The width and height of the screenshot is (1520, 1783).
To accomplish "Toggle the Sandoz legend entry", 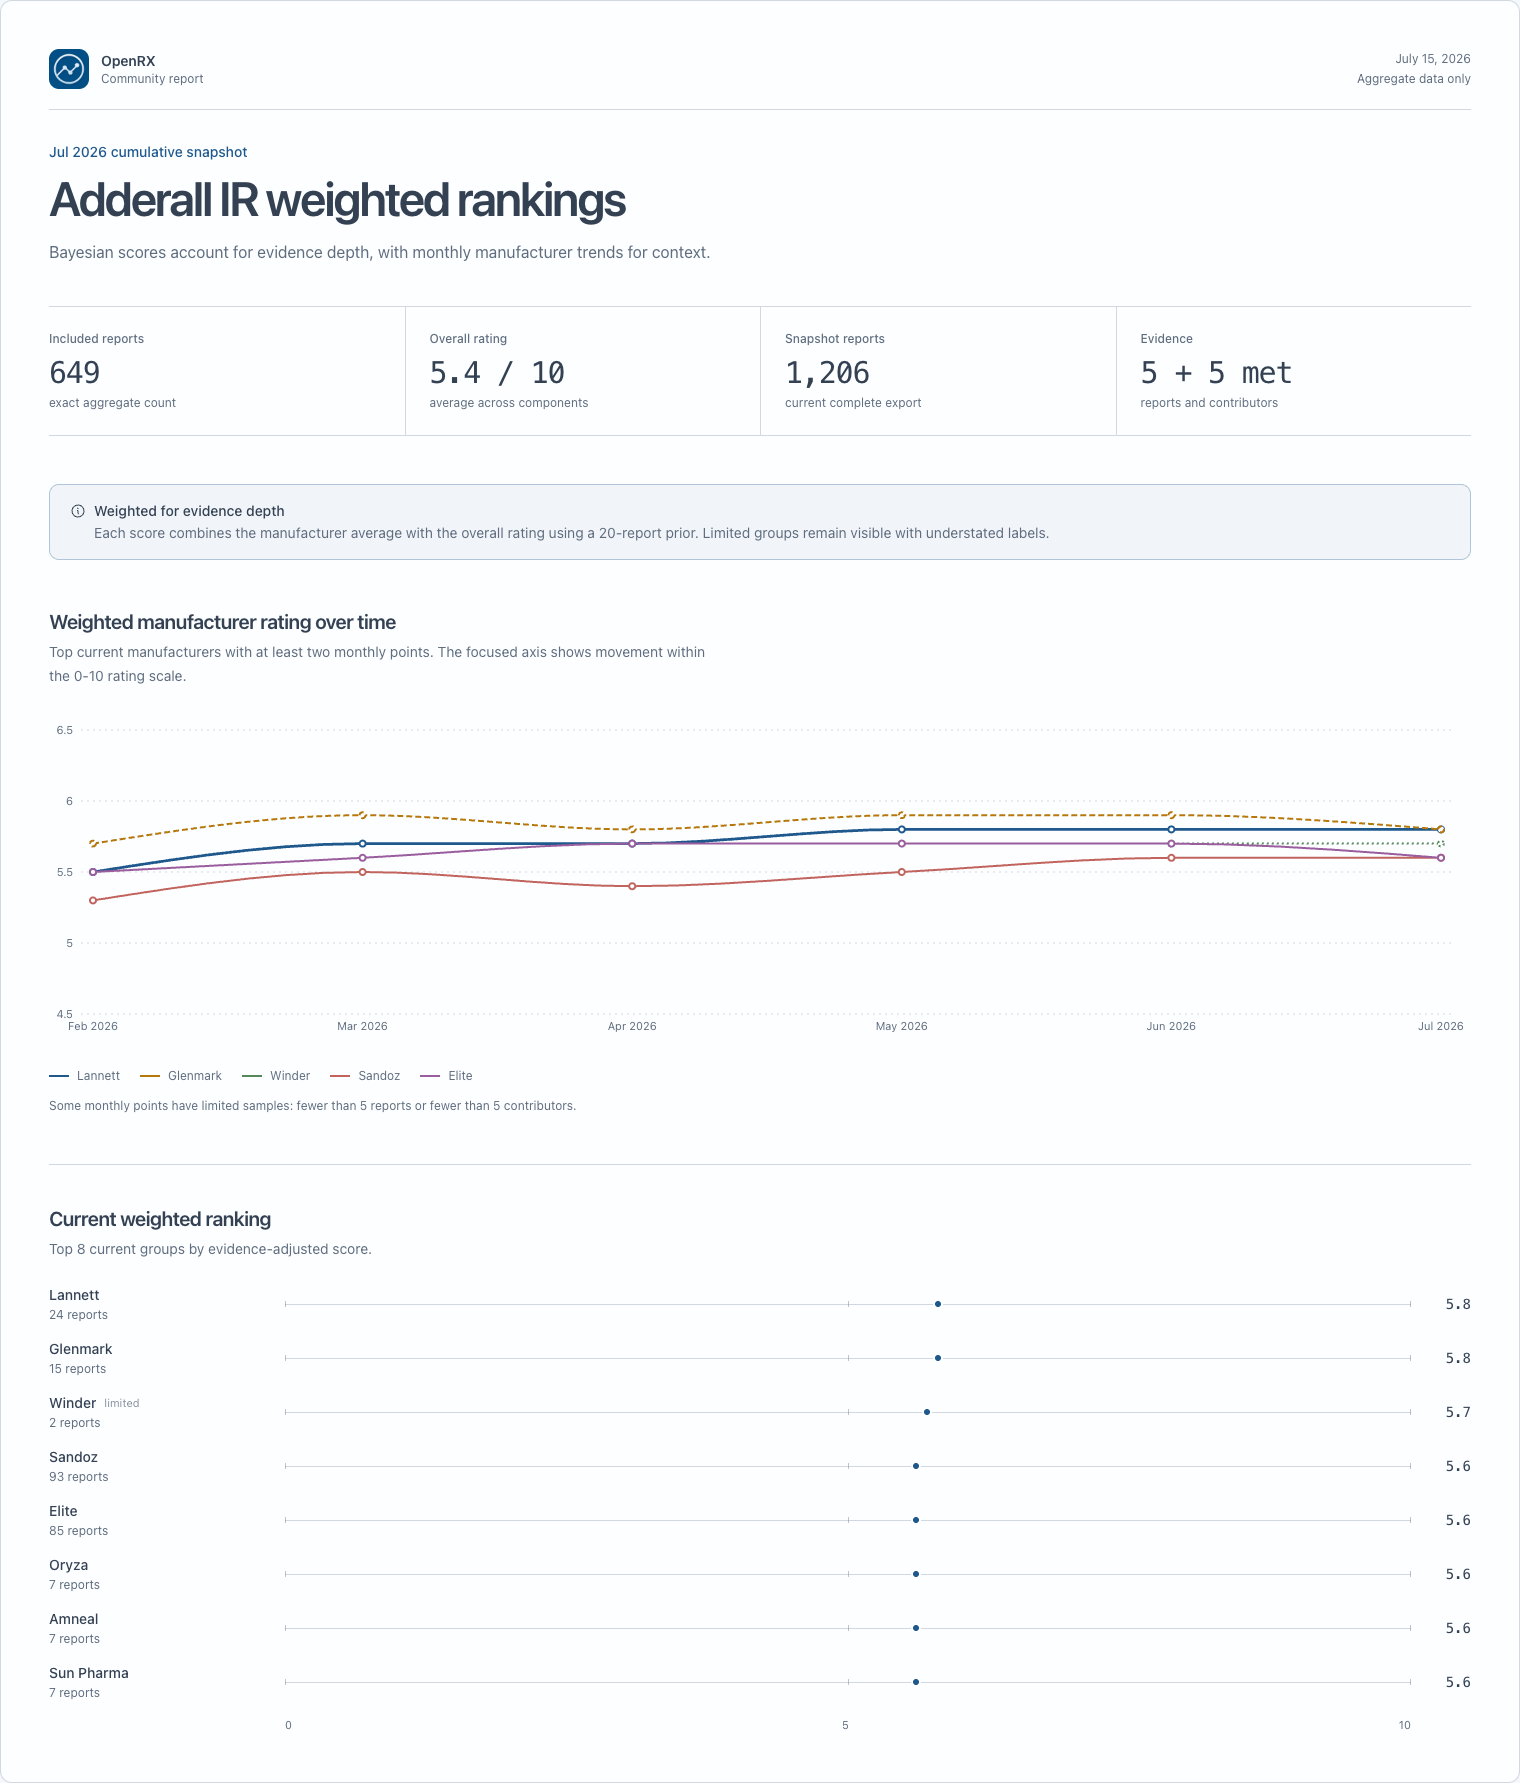I will point(365,1076).
